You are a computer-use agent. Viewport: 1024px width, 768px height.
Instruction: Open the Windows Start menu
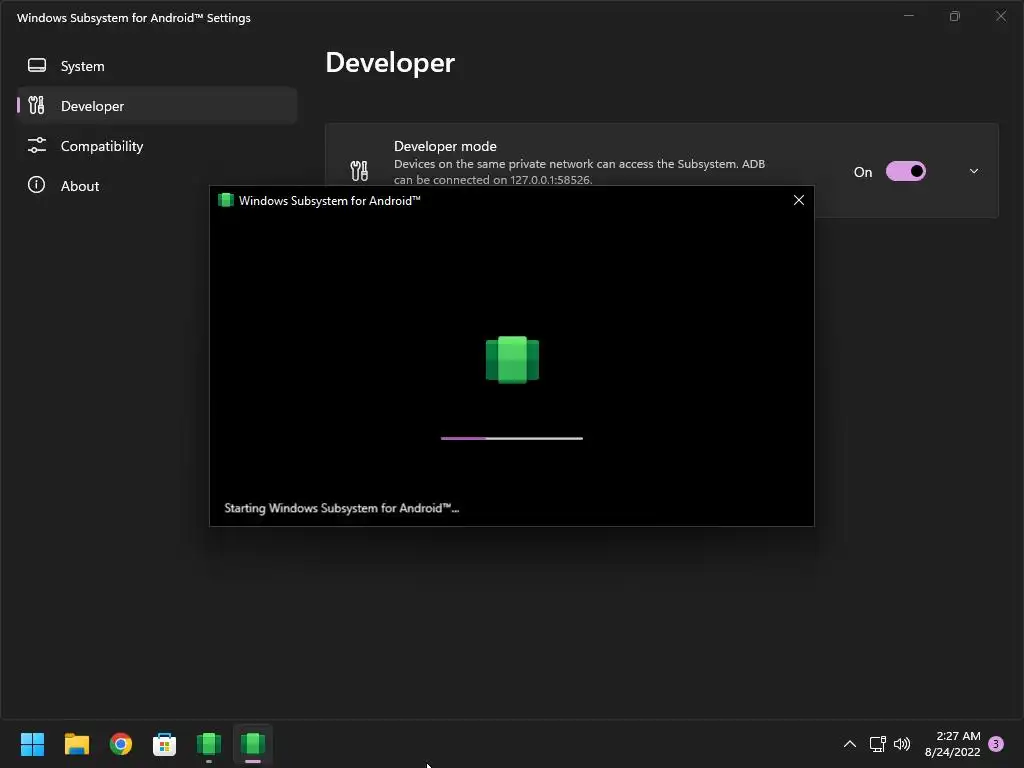32,744
